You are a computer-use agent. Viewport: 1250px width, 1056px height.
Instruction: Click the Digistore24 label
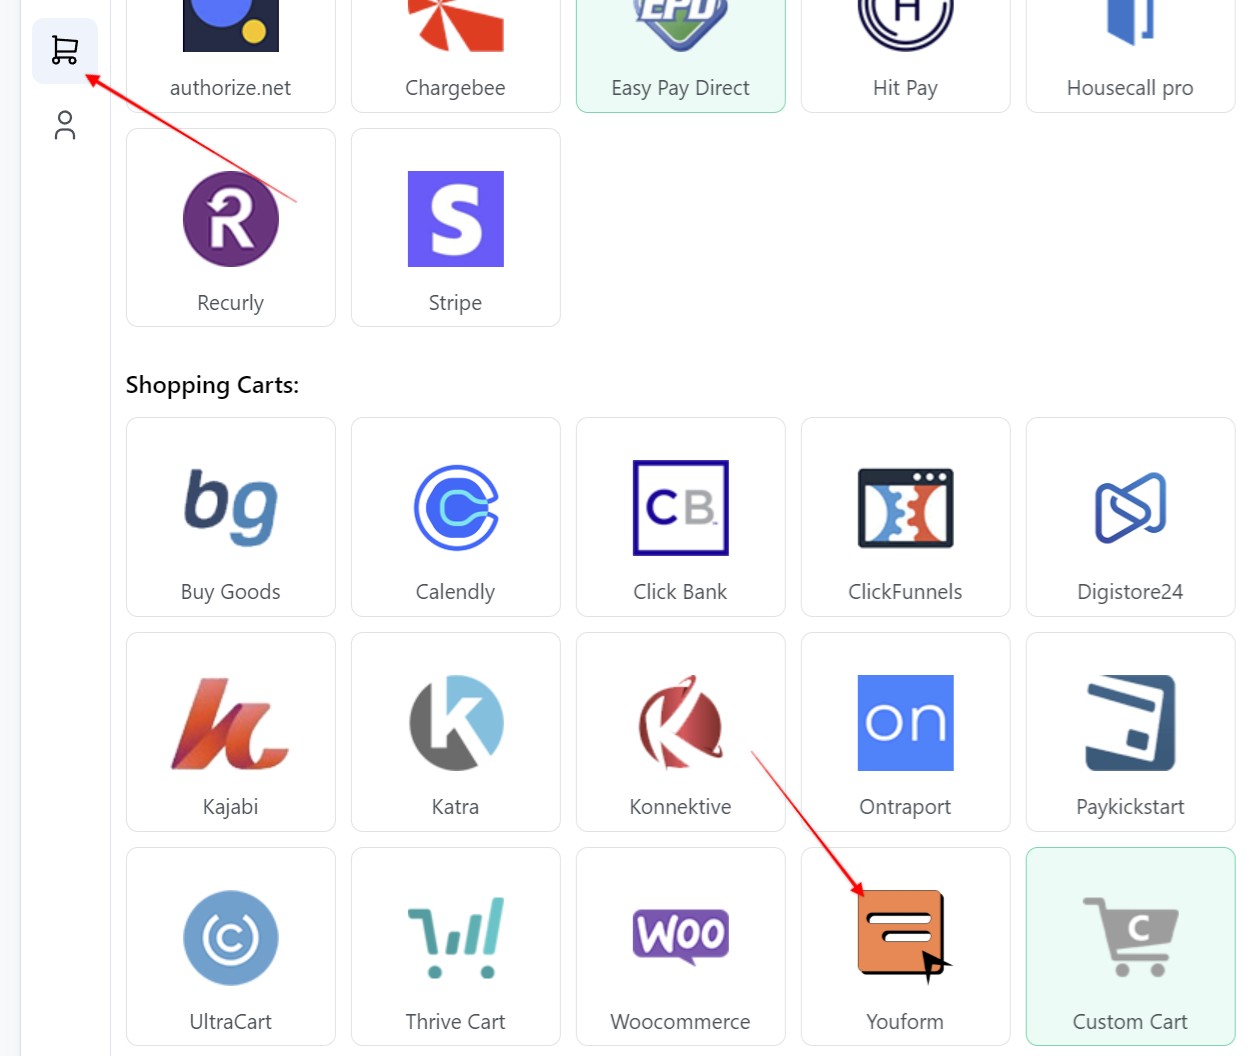(1131, 592)
